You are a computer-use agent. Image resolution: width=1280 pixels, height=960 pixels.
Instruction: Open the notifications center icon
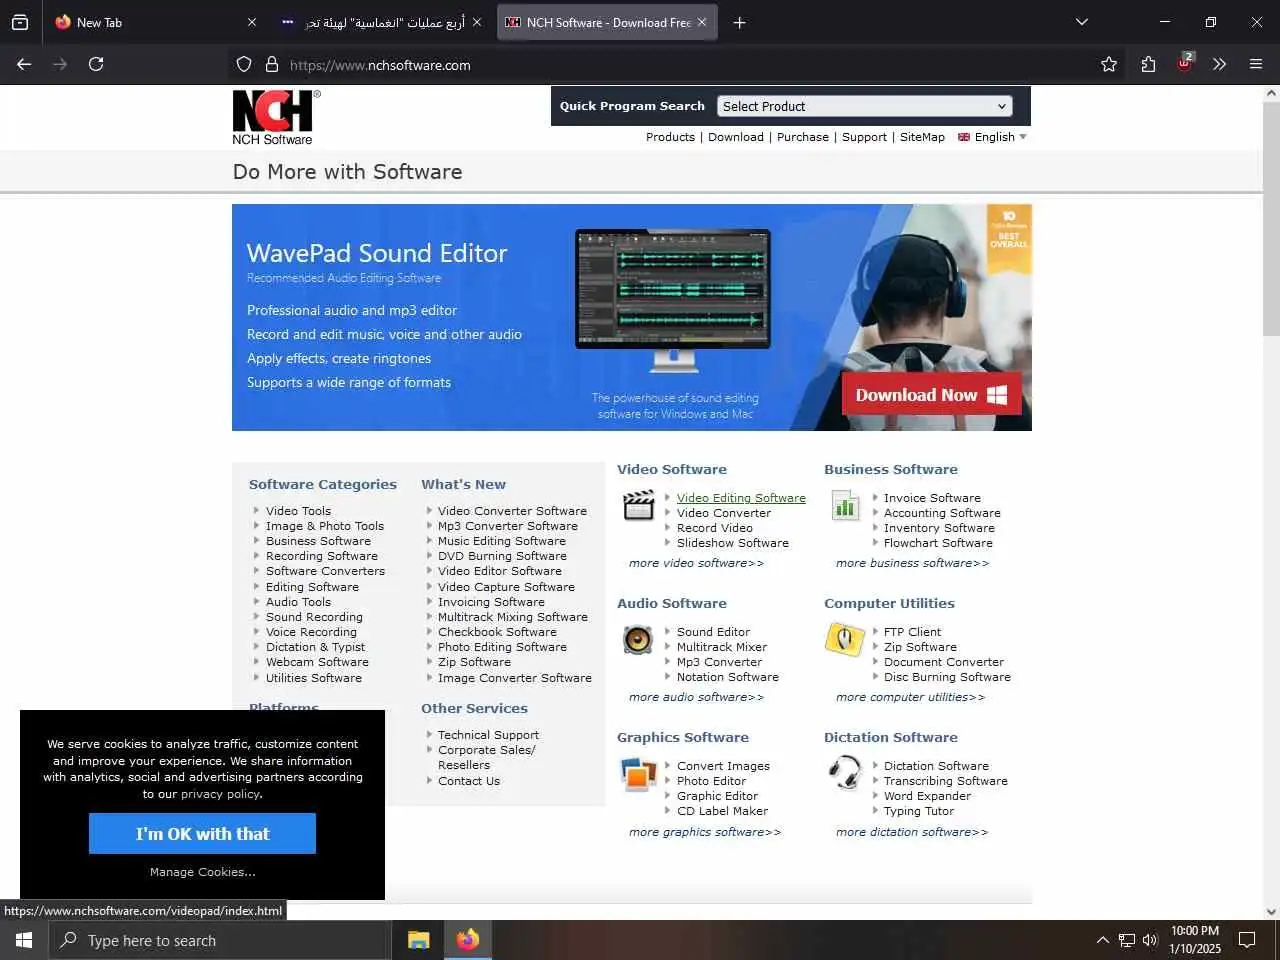(x=1247, y=940)
